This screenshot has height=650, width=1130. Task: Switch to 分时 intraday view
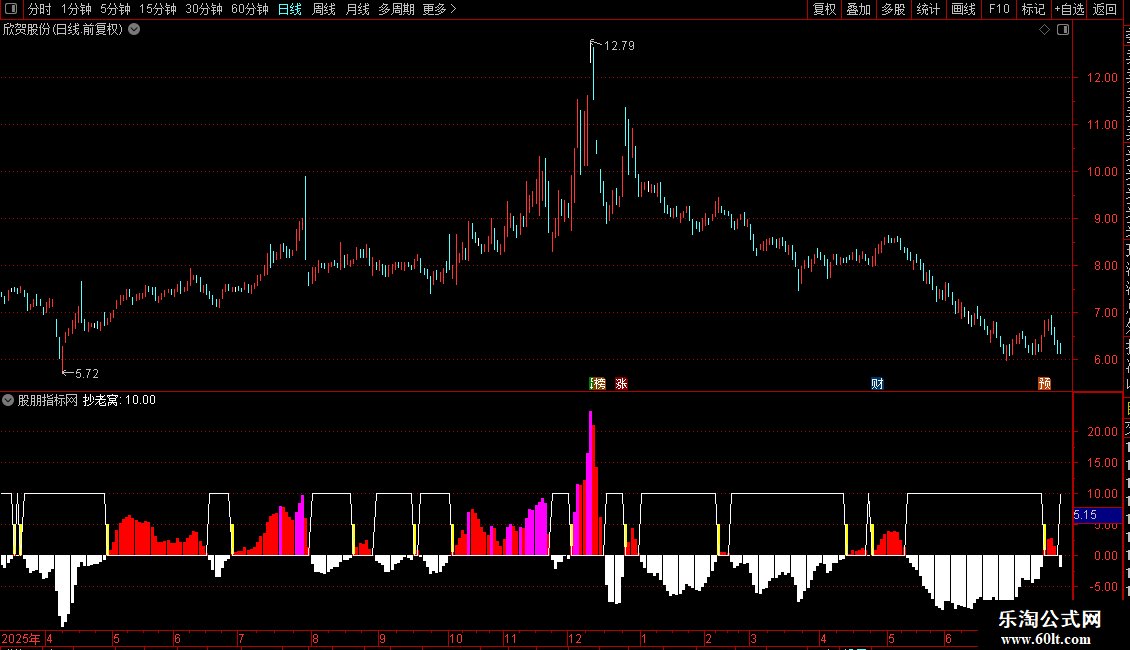click(40, 9)
